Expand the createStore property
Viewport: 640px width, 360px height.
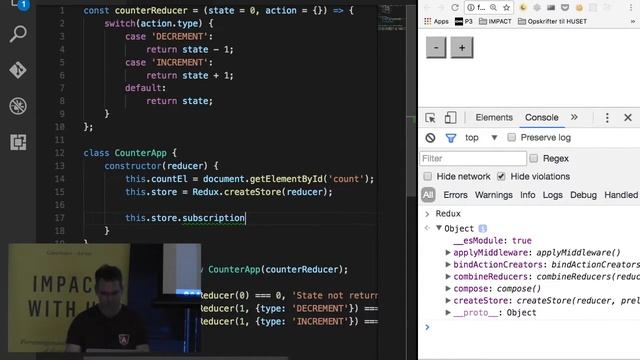pyautogui.click(x=448, y=300)
